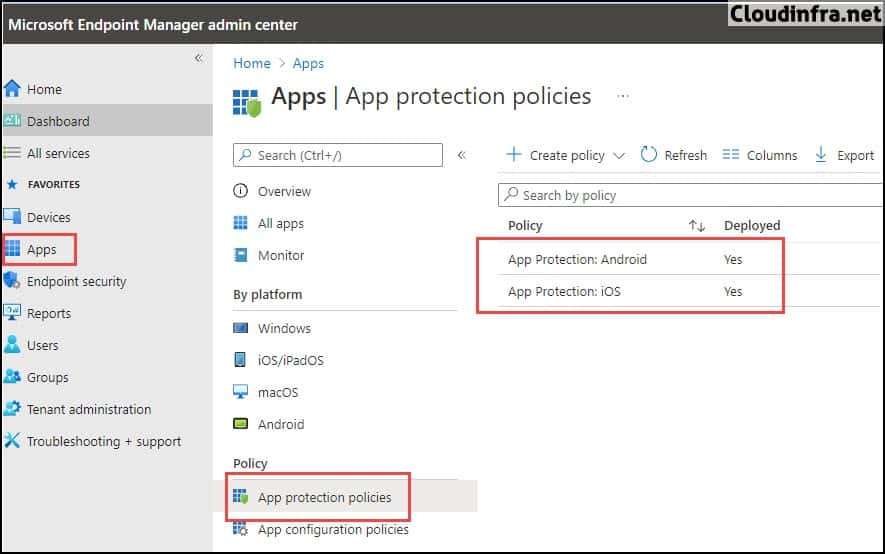
Task: Click the Favorites star icon
Action: click(12, 184)
